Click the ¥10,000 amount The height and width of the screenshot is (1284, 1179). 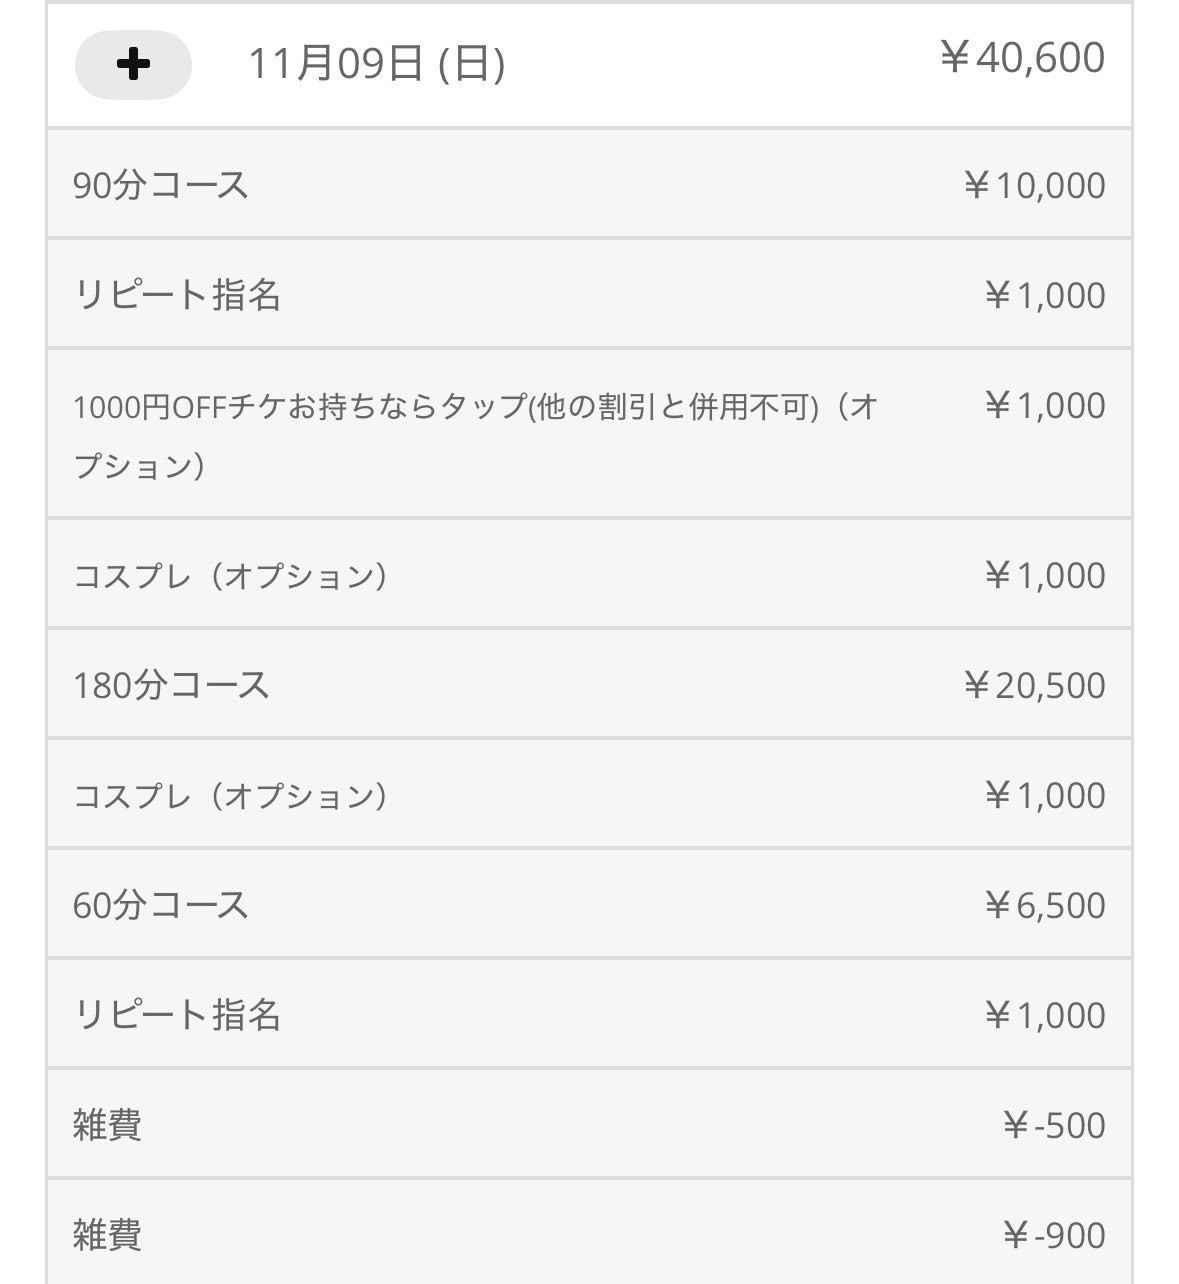(x=1034, y=185)
